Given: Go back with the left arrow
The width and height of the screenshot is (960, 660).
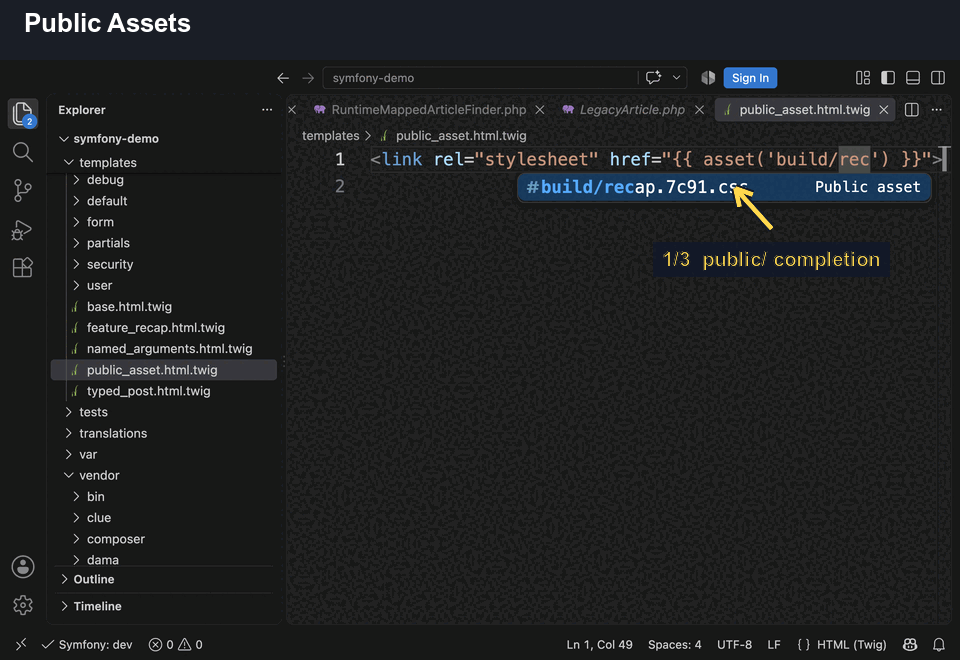Looking at the screenshot, I should point(283,78).
